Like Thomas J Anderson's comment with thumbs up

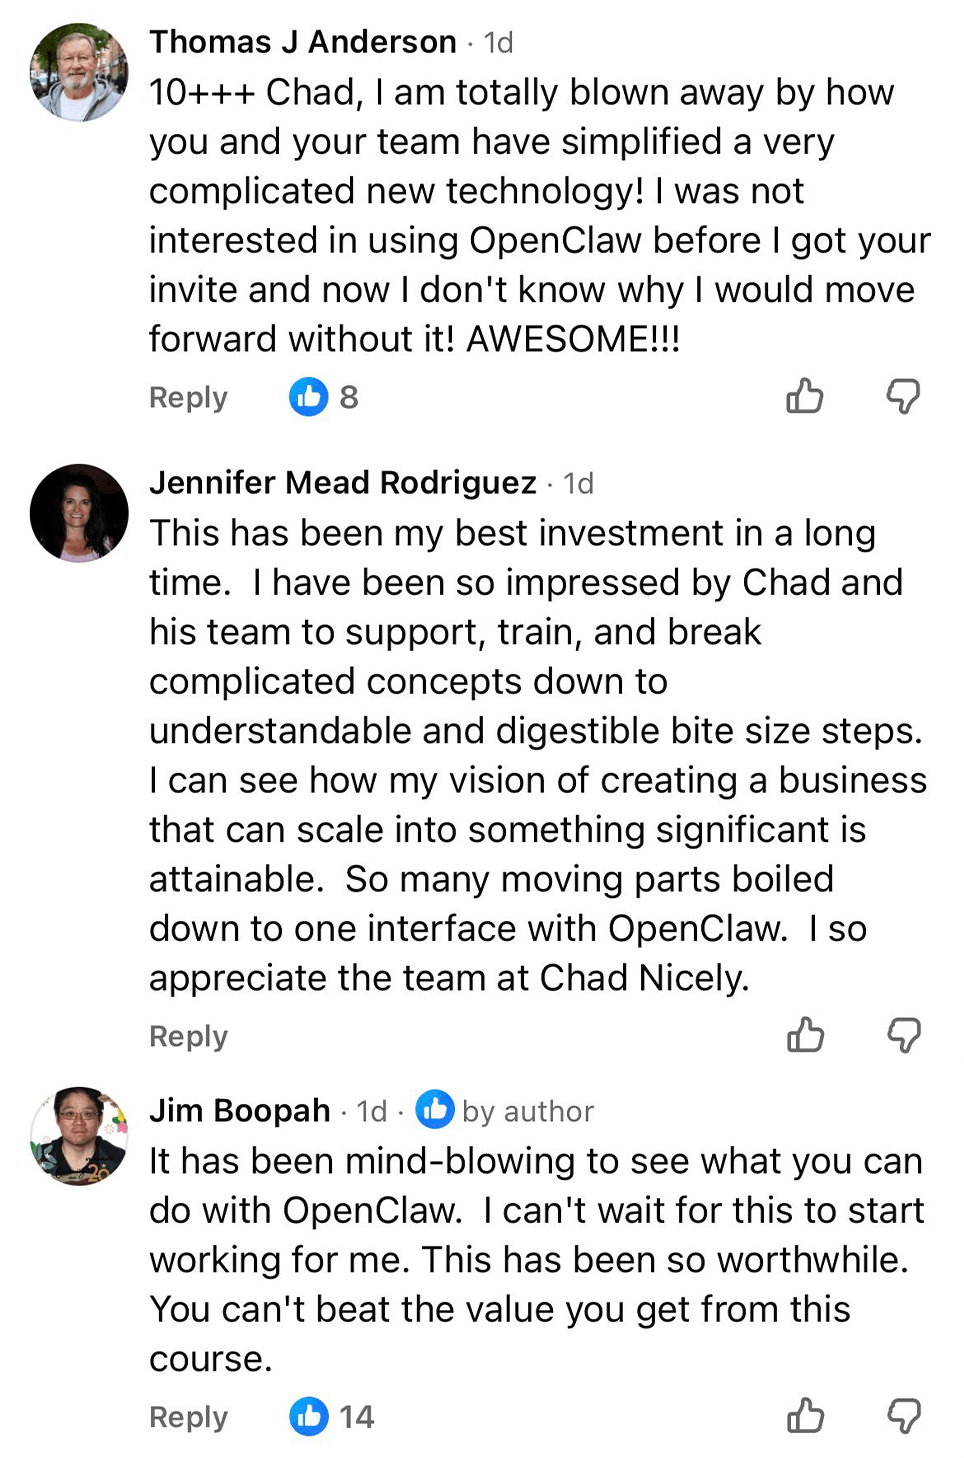pos(804,396)
